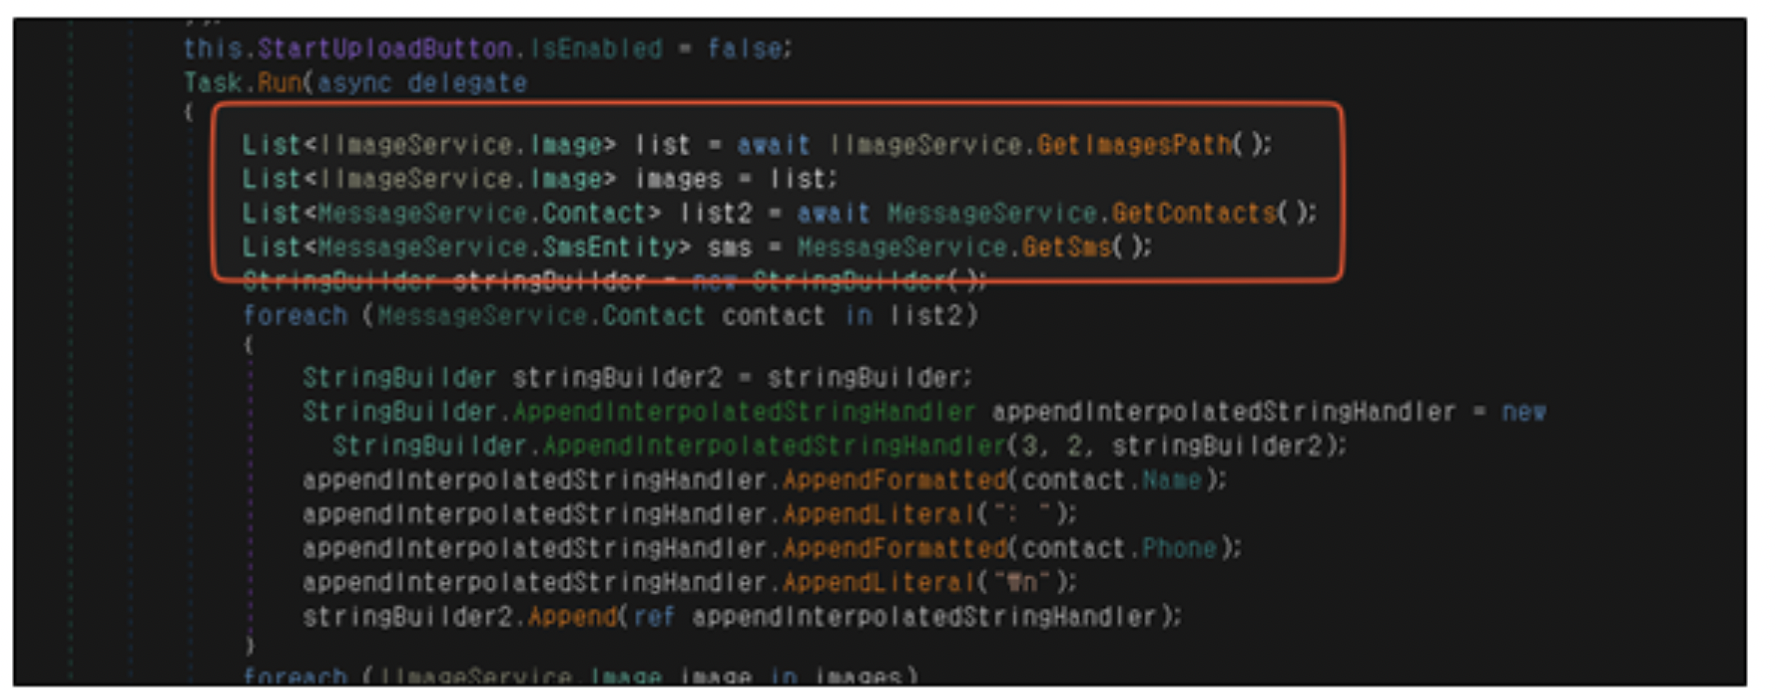Click the GetSms method call
This screenshot has height=690, width=1776.
tap(1066, 247)
